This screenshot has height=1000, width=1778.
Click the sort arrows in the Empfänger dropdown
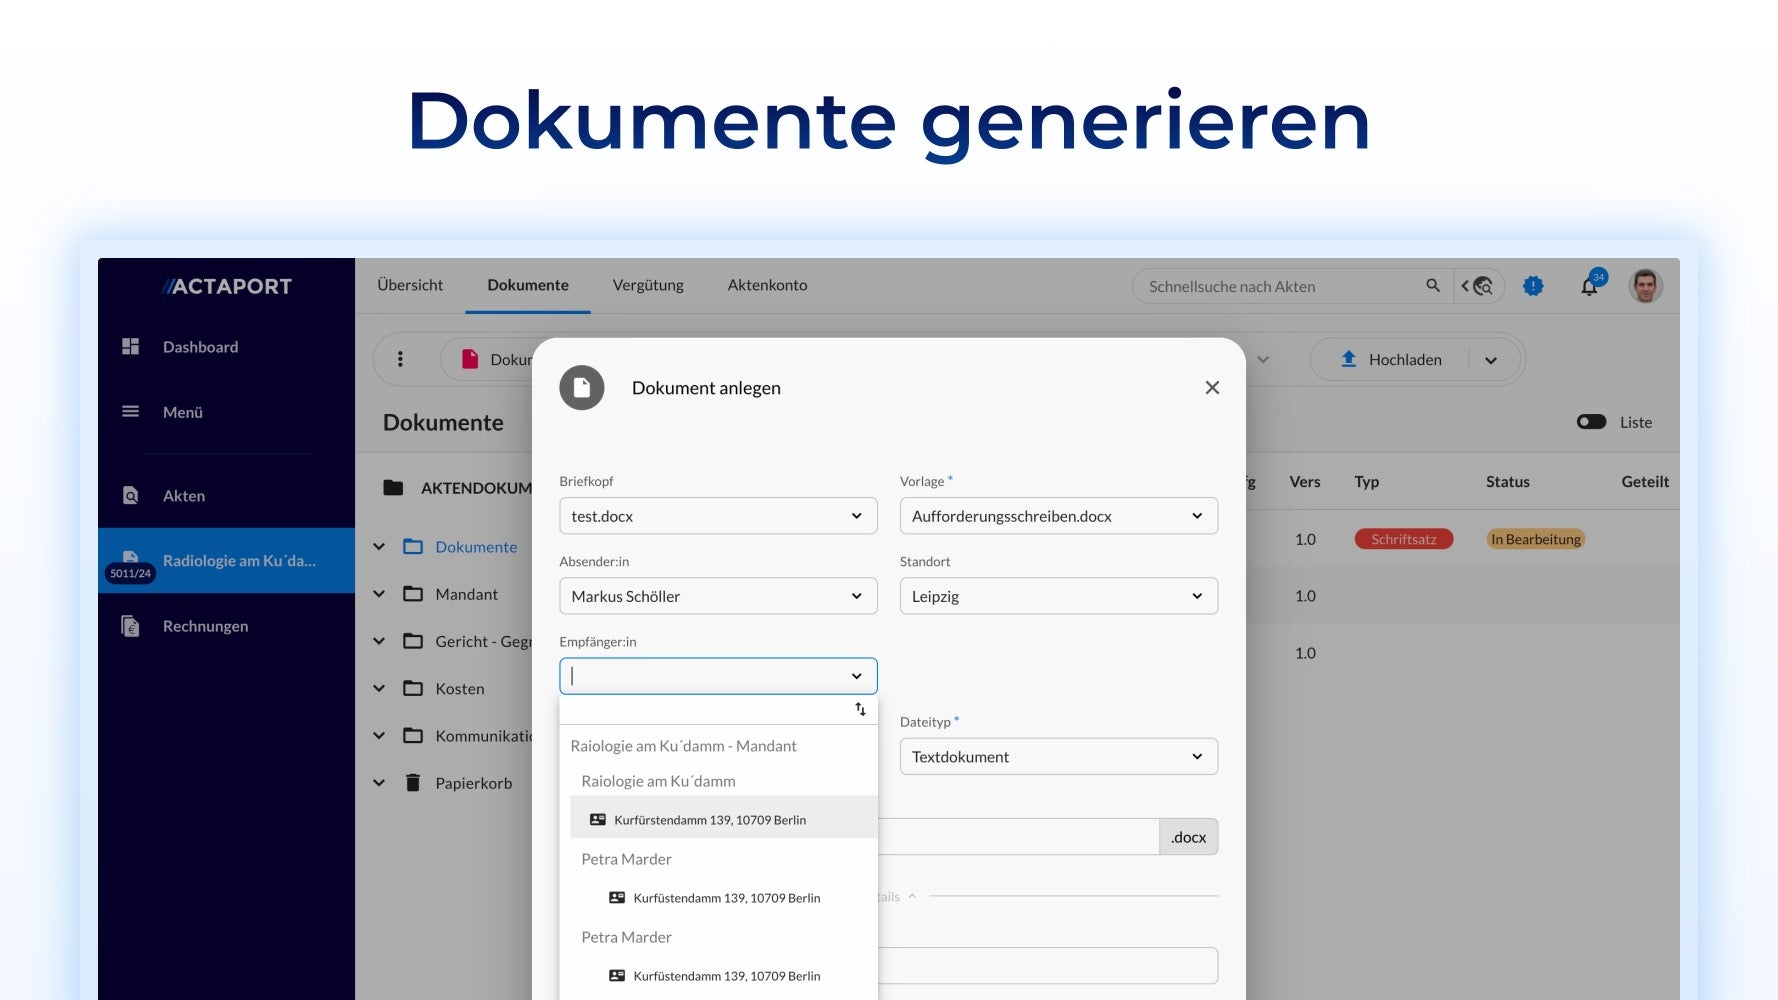pos(860,708)
